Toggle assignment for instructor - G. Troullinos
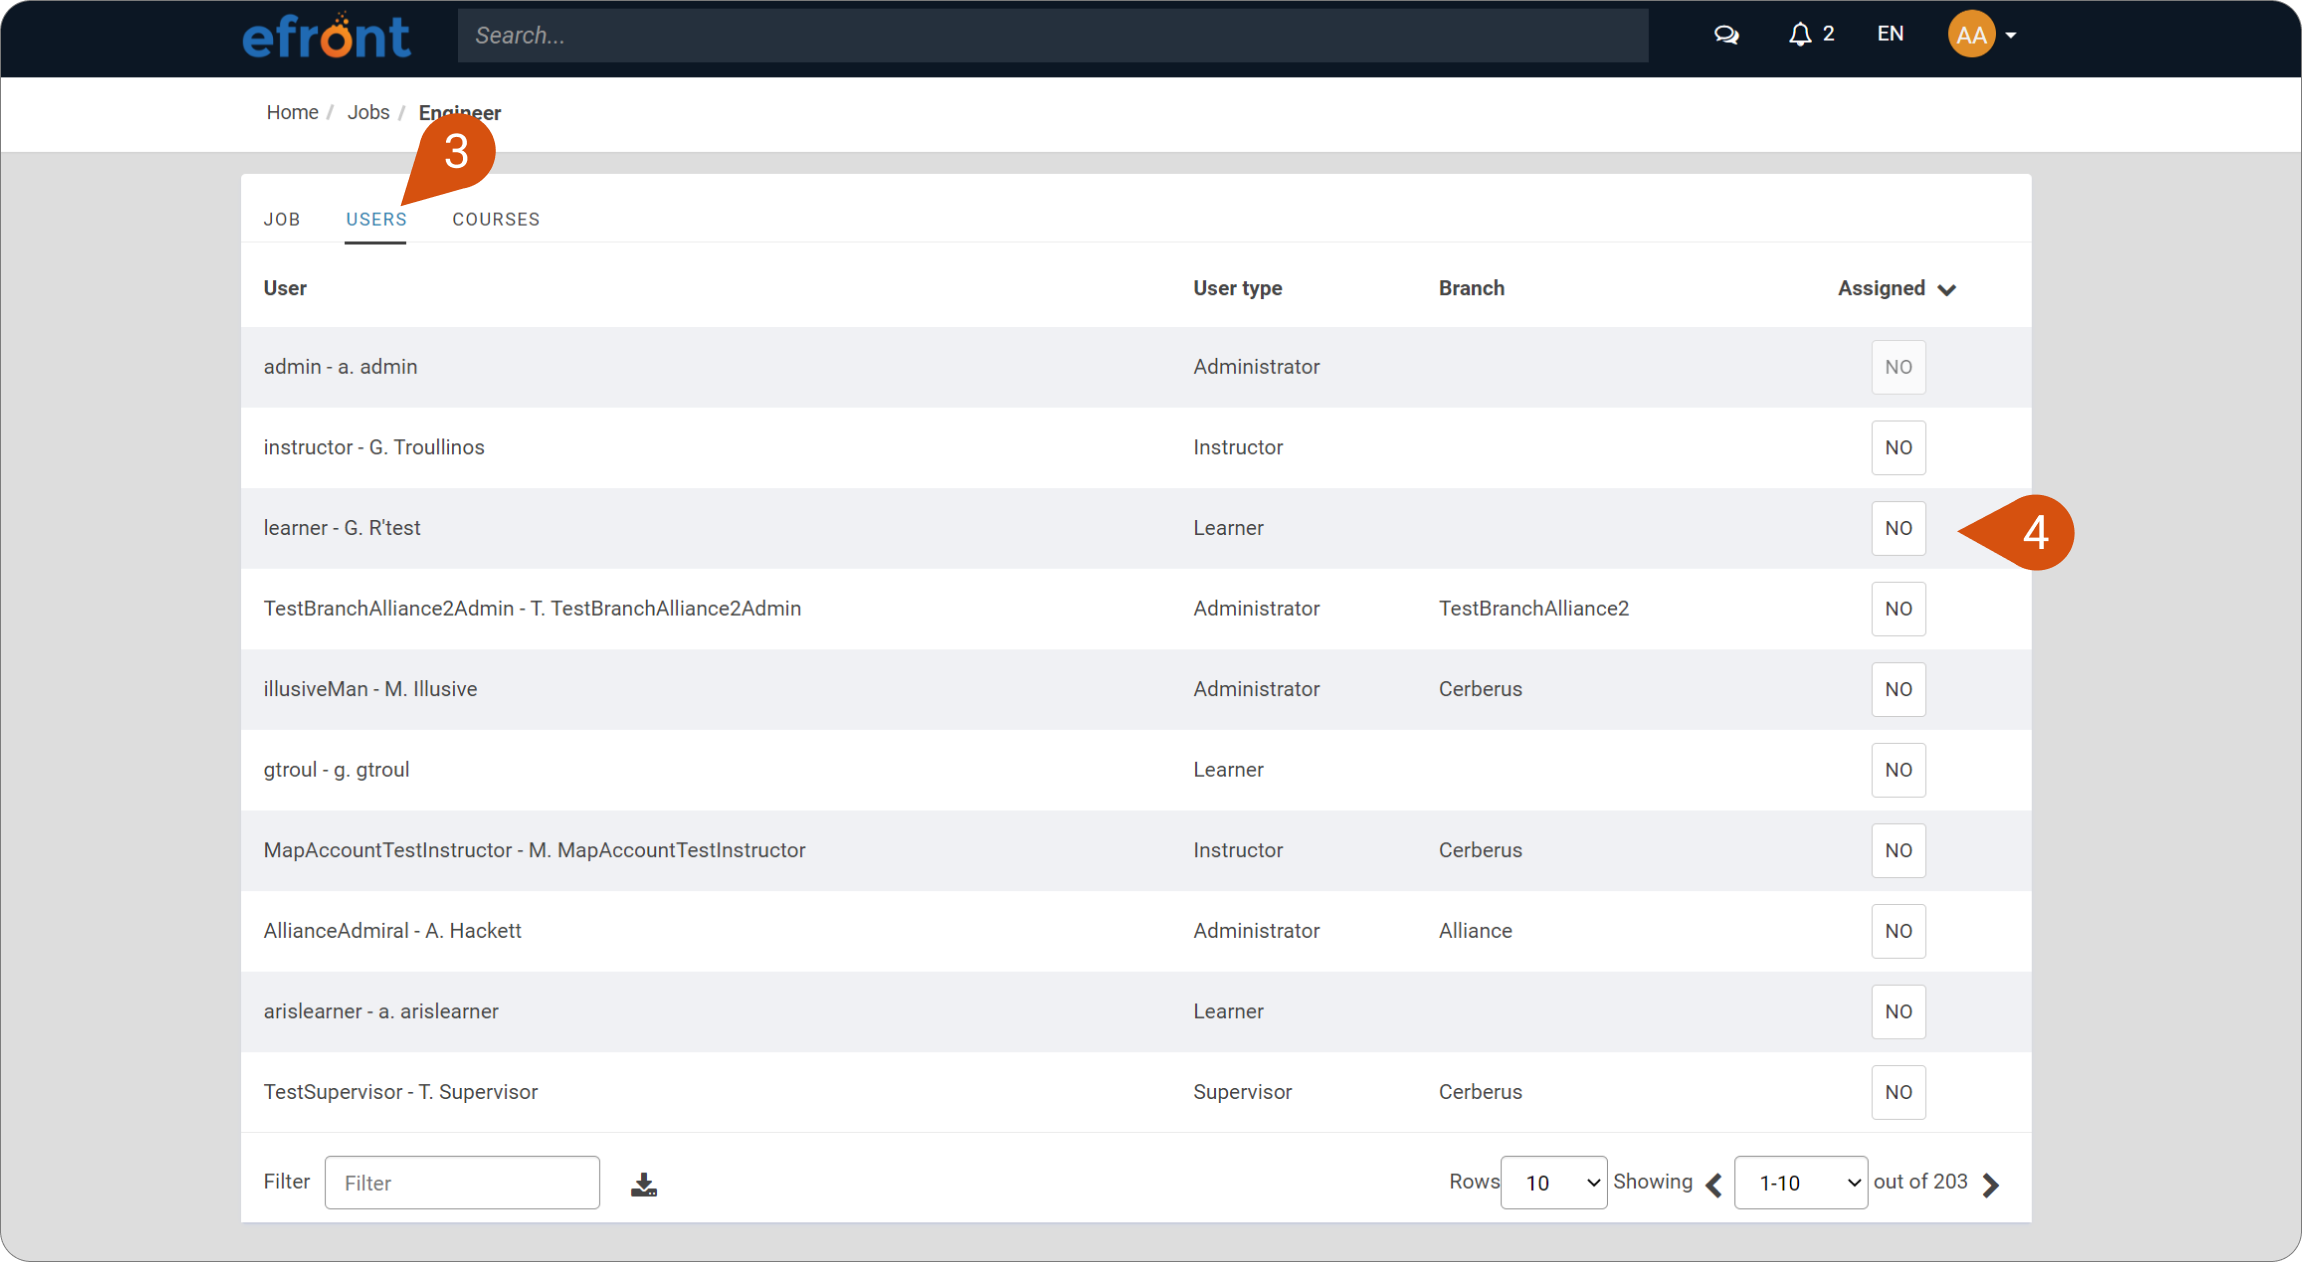Screen dimensions: 2302x1262 tap(1898, 447)
